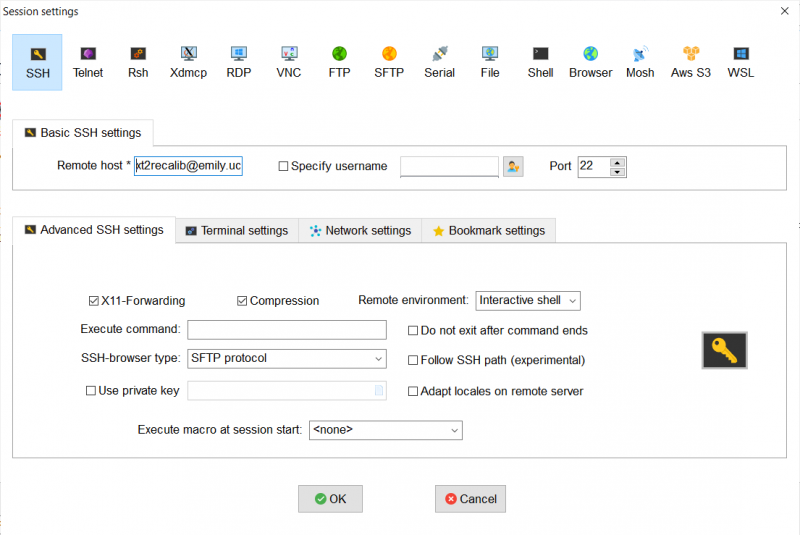Open the user credentials manager icon
800x535 pixels.
coord(513,166)
